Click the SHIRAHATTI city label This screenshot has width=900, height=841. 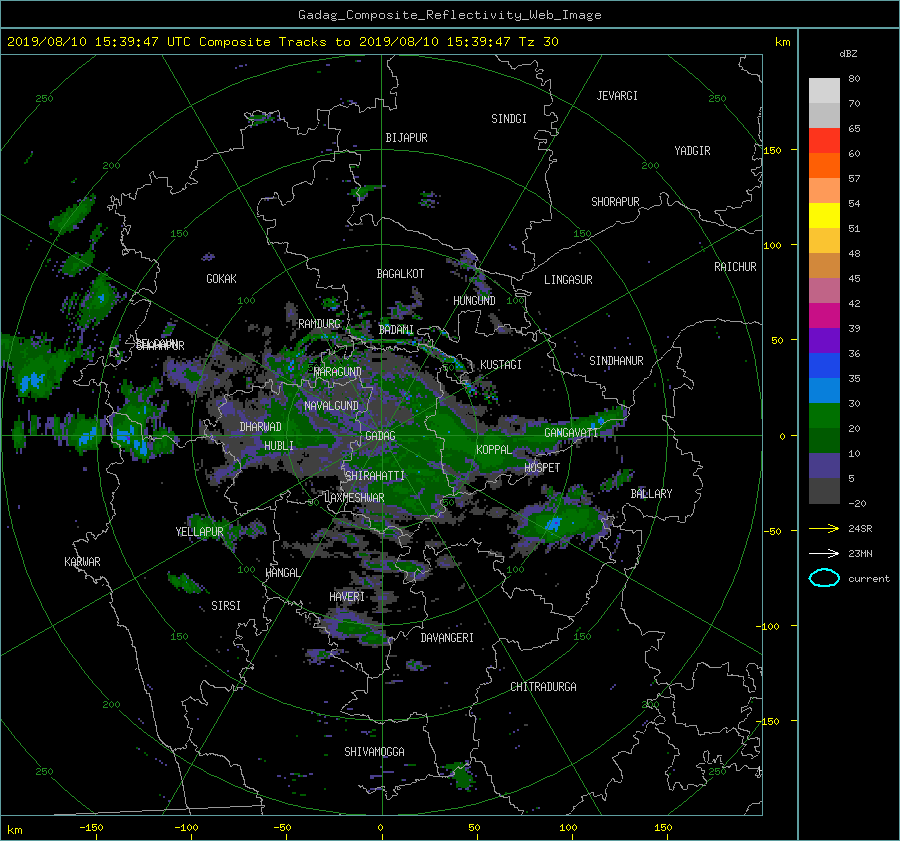pyautogui.click(x=375, y=476)
